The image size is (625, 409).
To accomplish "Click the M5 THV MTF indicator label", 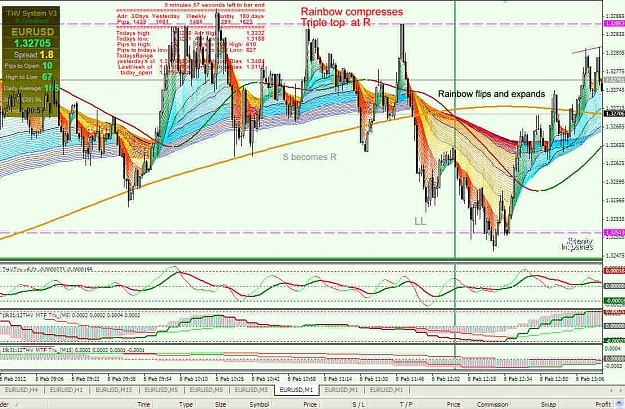I will pos(71,315).
